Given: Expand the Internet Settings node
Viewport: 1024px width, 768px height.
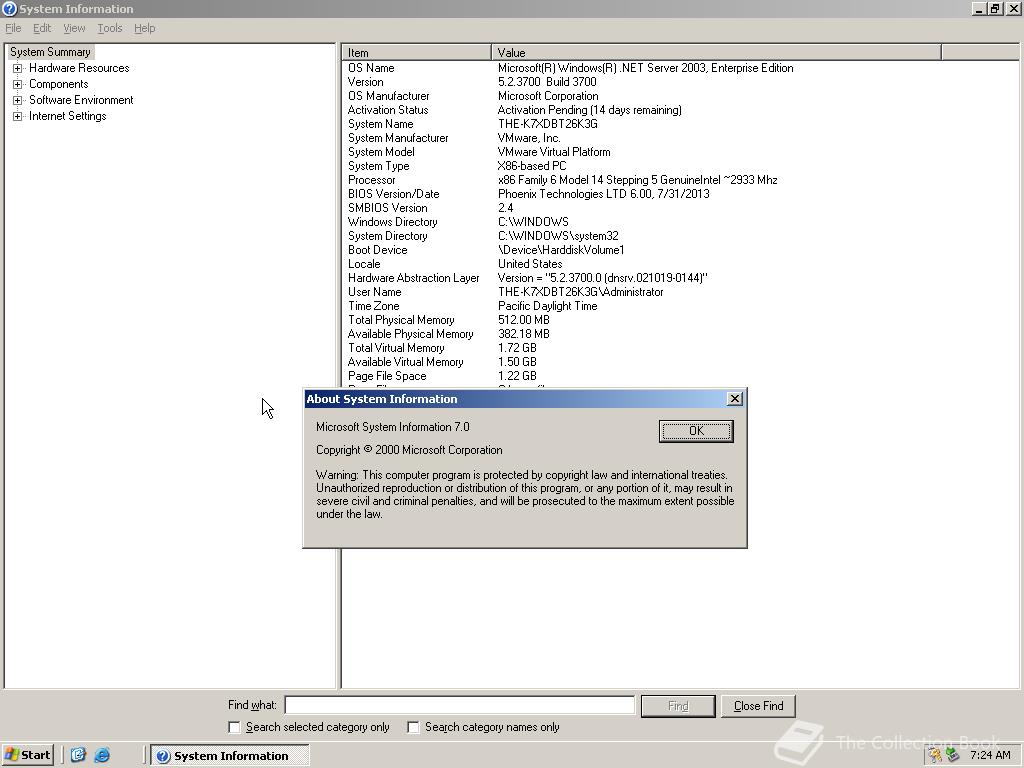Looking at the screenshot, I should click(18, 116).
